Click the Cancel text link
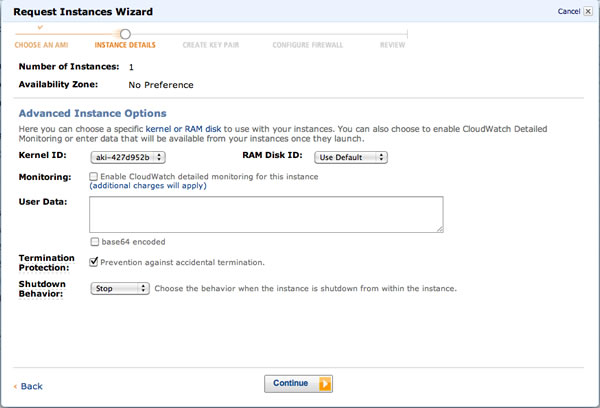The image size is (600, 408). [x=567, y=12]
